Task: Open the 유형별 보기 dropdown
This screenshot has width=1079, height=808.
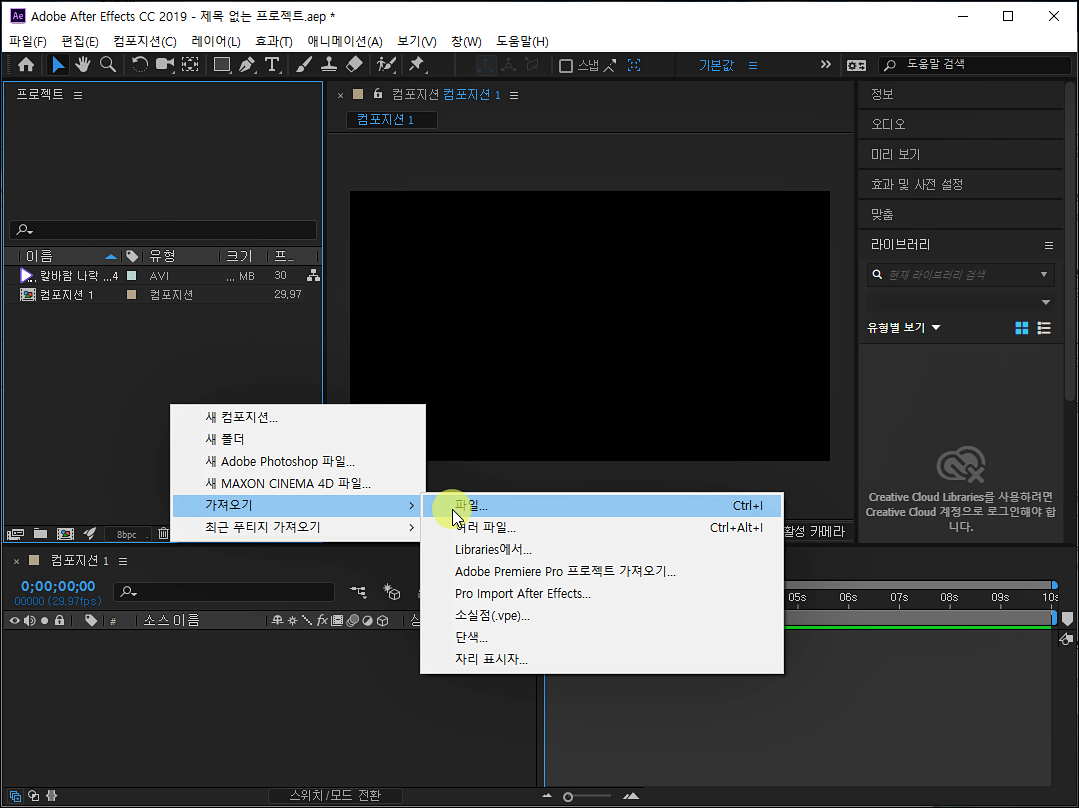Action: click(904, 328)
